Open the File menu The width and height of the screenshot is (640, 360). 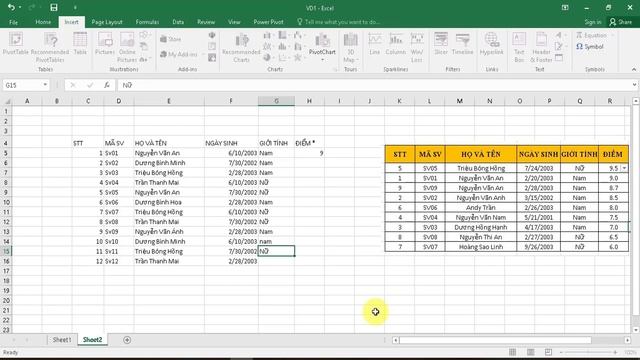click(x=13, y=22)
